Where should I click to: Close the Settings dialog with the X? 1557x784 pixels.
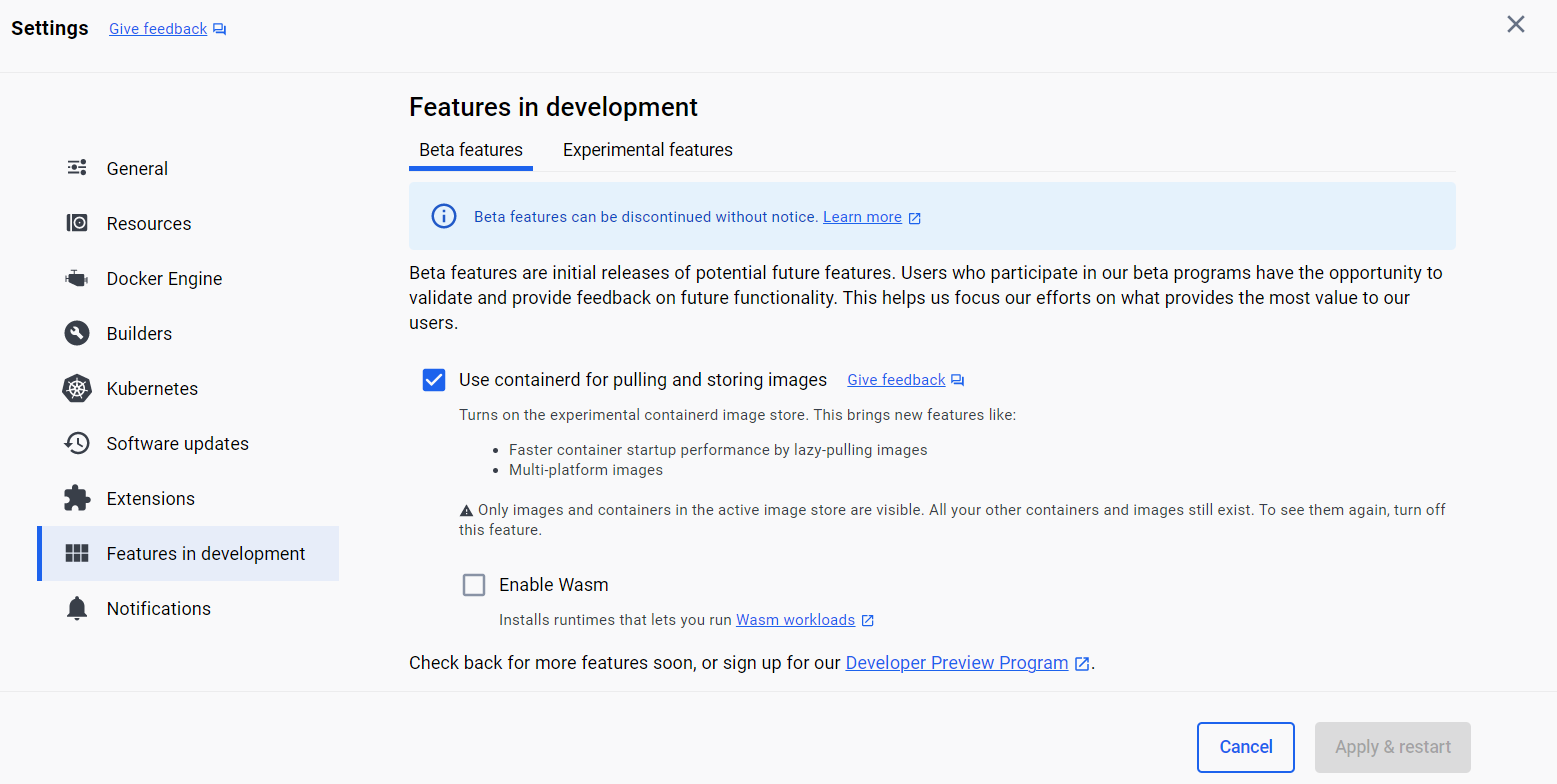tap(1516, 24)
